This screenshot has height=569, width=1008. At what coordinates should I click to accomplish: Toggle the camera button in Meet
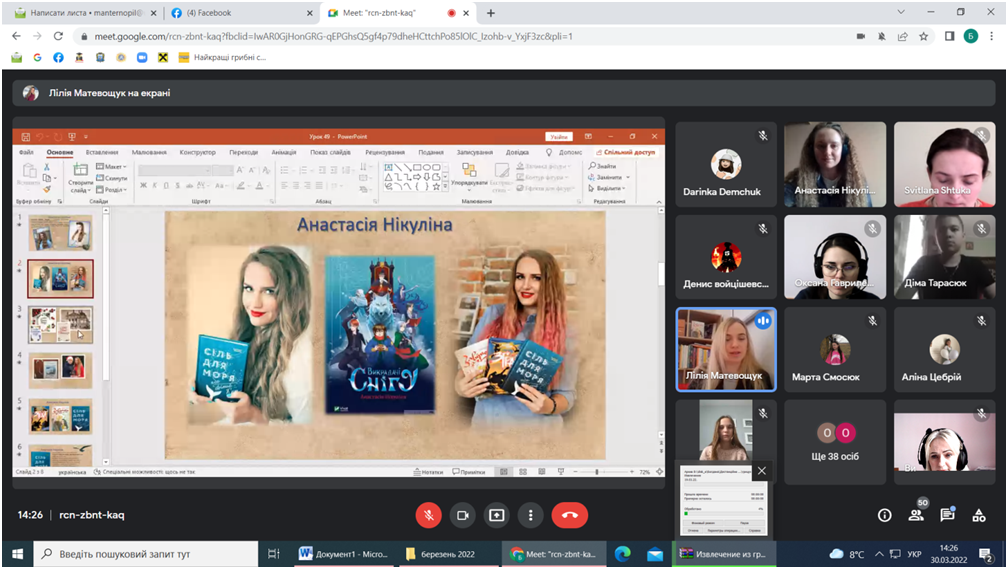coord(462,515)
